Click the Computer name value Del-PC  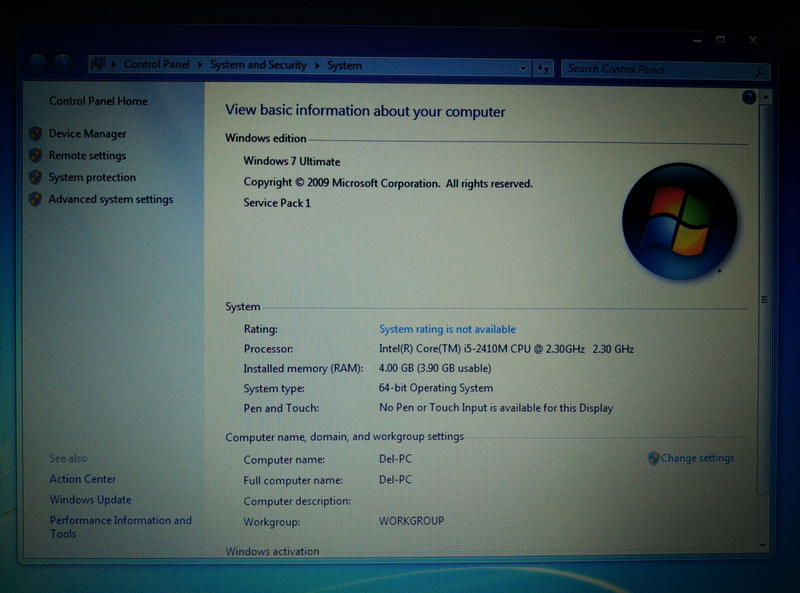pos(395,459)
